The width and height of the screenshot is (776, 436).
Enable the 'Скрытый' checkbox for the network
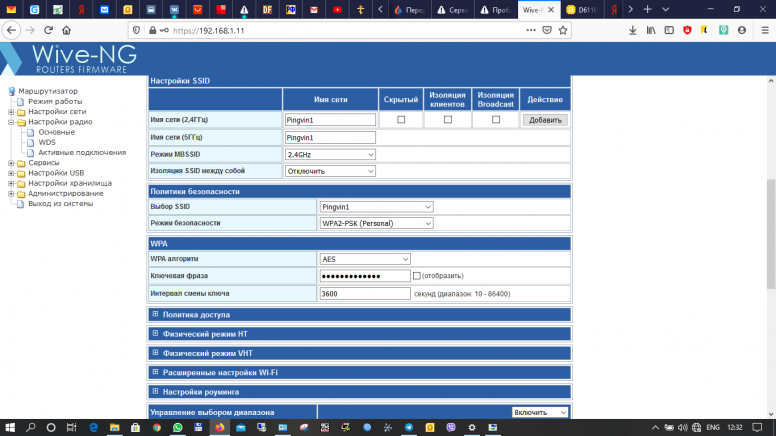coord(401,120)
